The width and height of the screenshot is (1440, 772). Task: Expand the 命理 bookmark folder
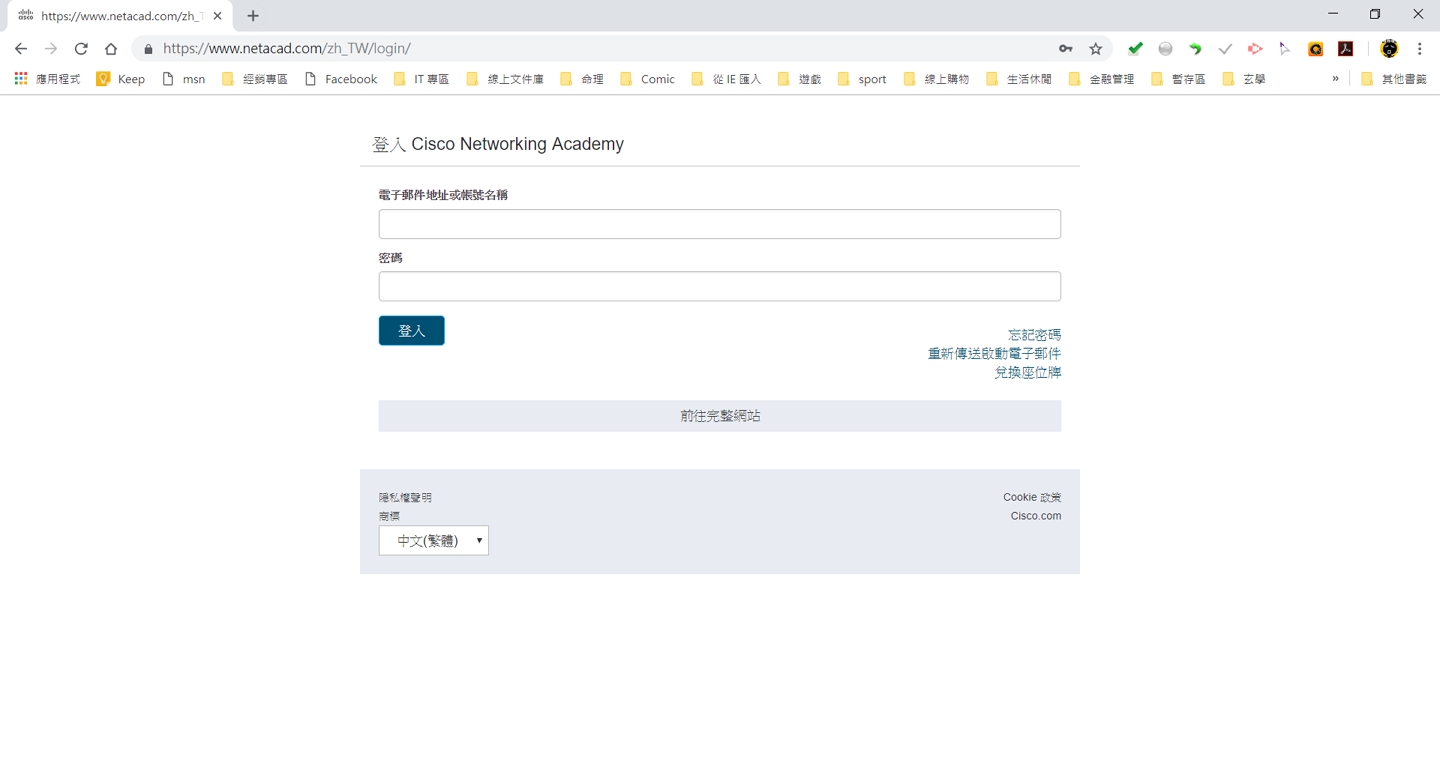tap(582, 79)
